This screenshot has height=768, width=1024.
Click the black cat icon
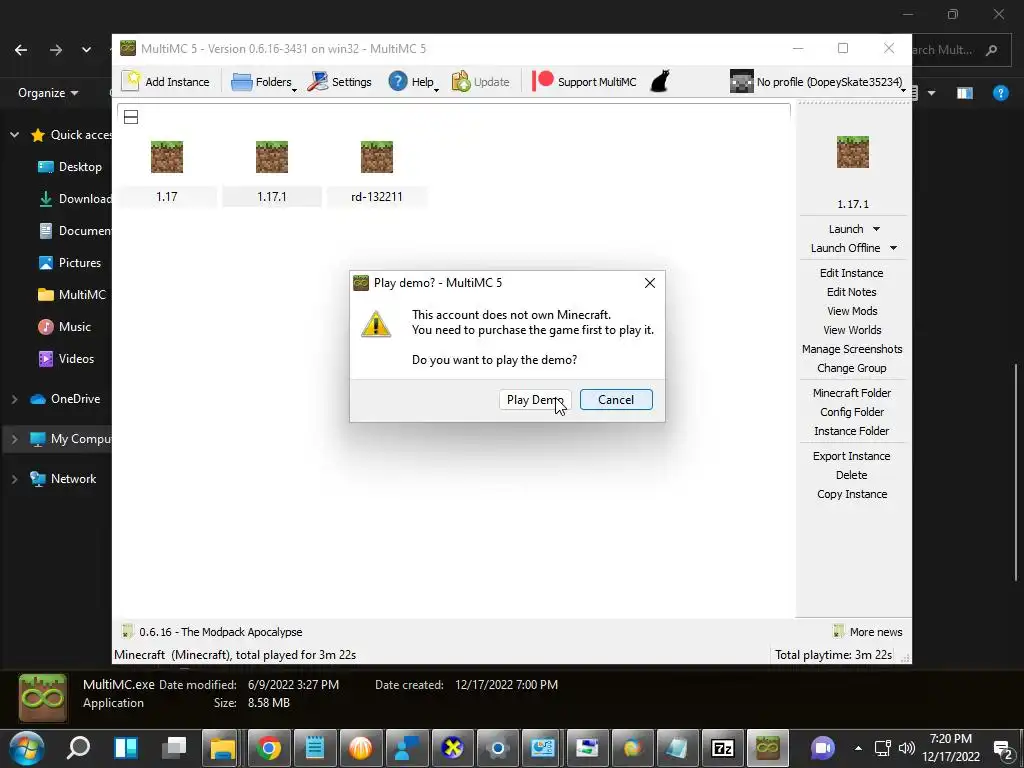click(660, 82)
